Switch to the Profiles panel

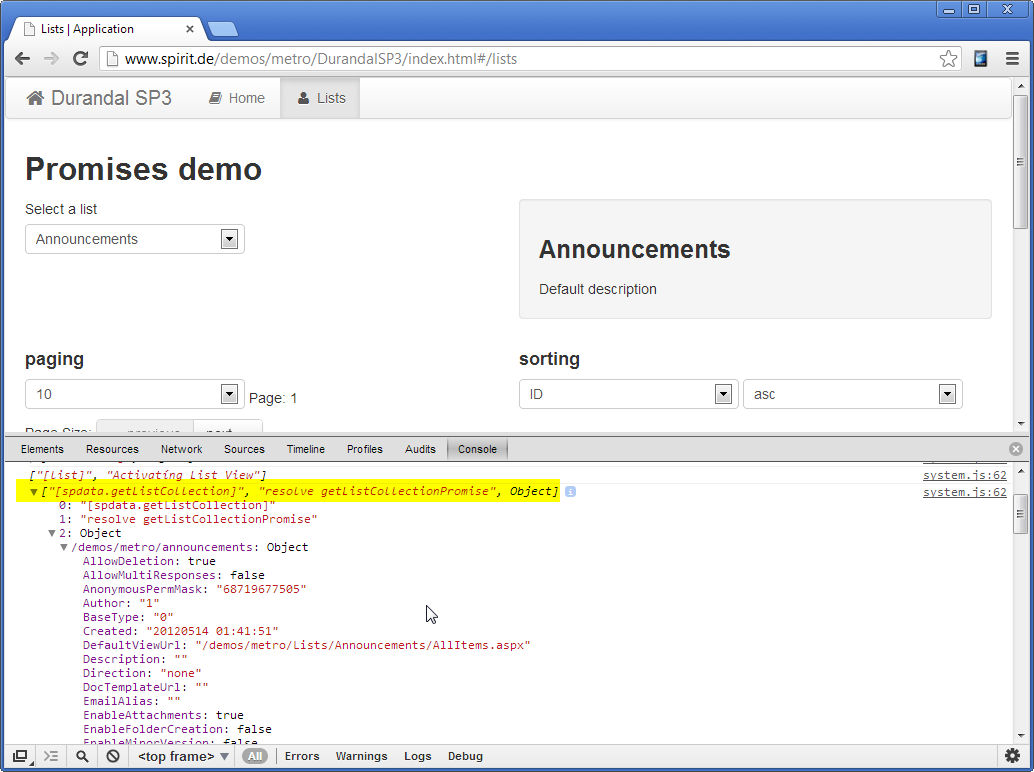[365, 449]
